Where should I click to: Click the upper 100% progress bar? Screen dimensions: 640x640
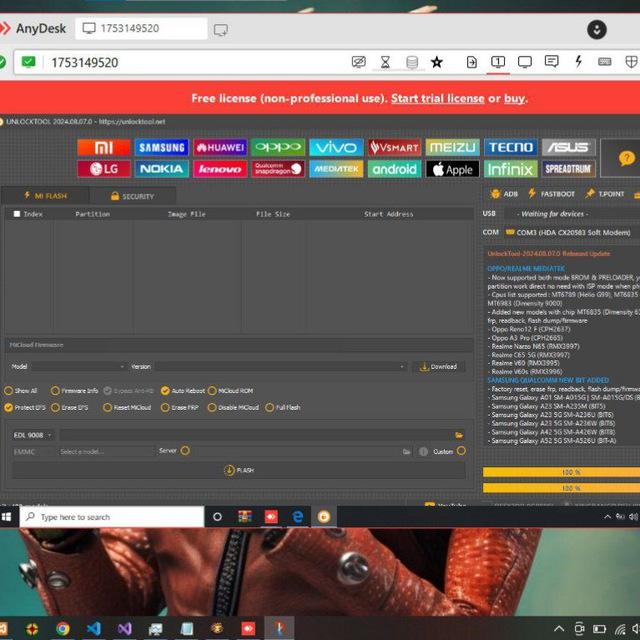pos(562,472)
